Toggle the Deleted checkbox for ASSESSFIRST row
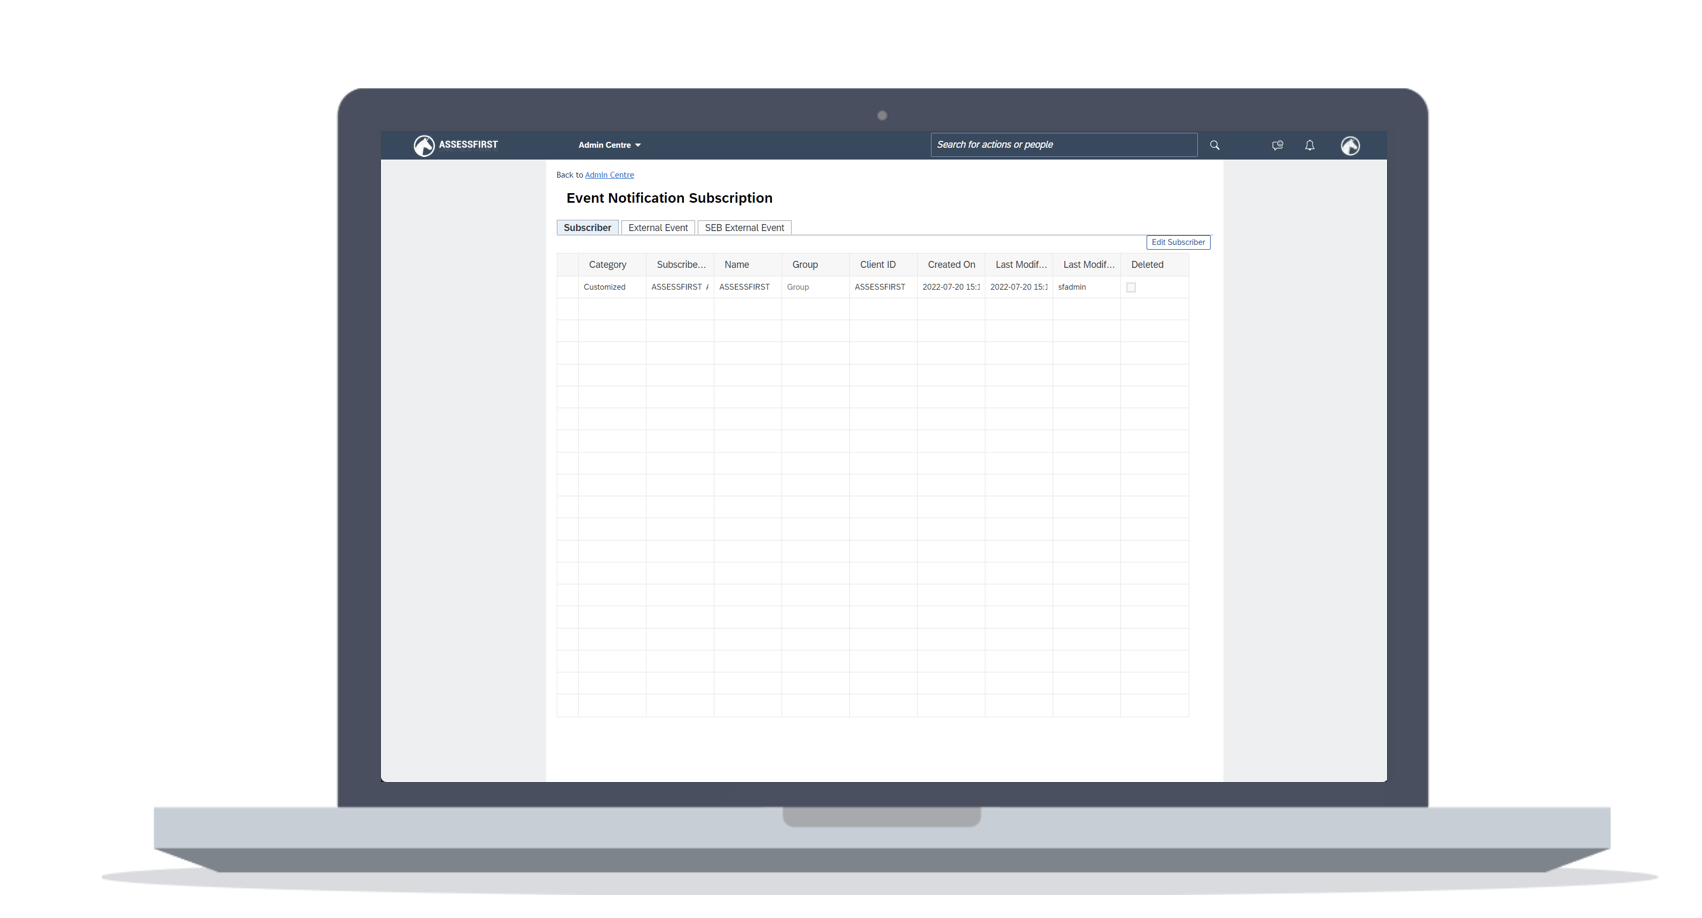1702x918 pixels. (x=1131, y=287)
